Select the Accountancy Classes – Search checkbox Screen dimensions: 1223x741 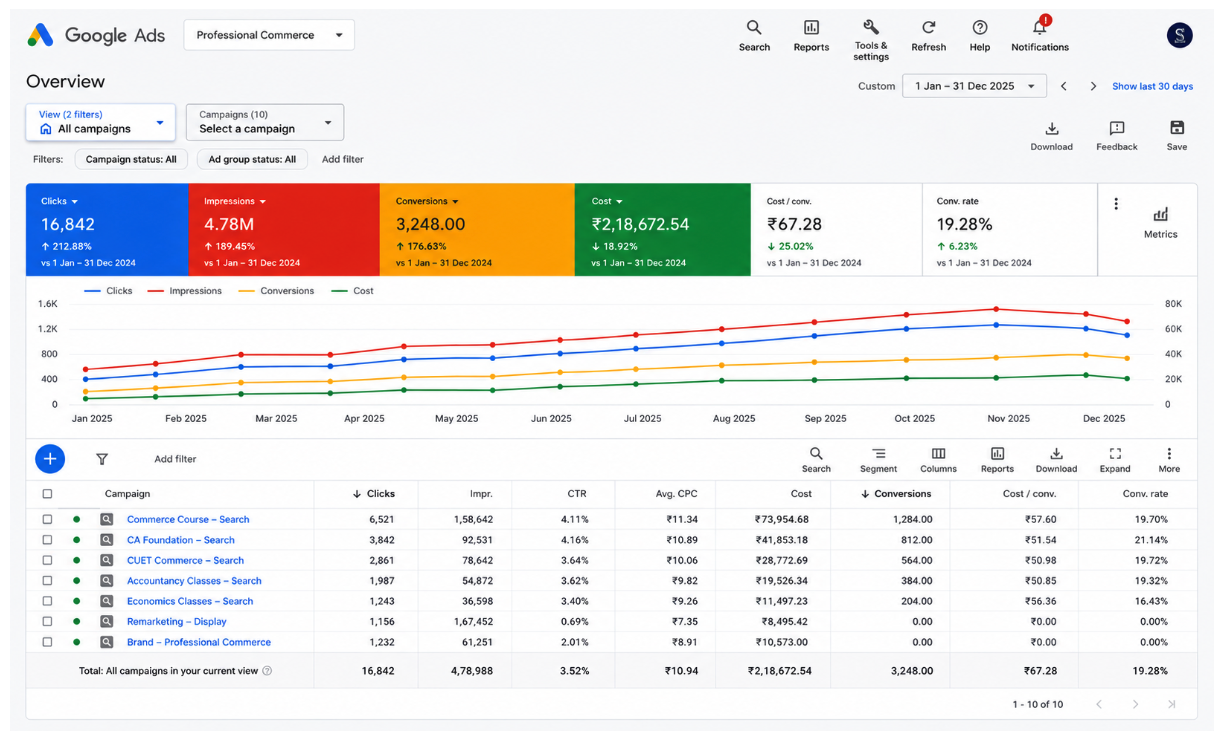[x=47, y=581]
